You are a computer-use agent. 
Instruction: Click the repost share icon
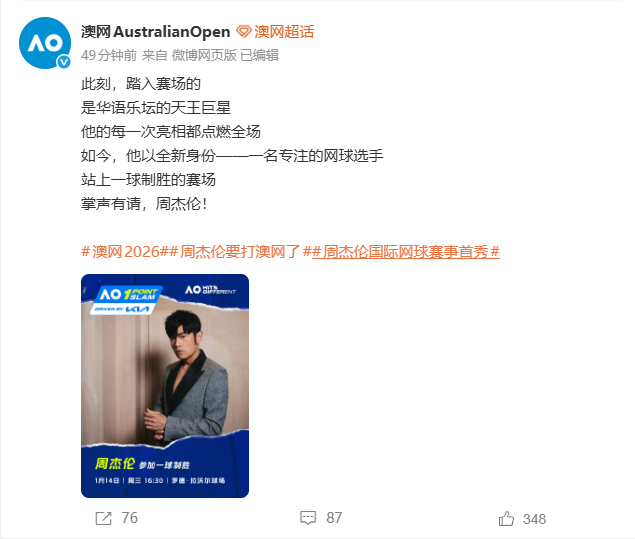103,518
